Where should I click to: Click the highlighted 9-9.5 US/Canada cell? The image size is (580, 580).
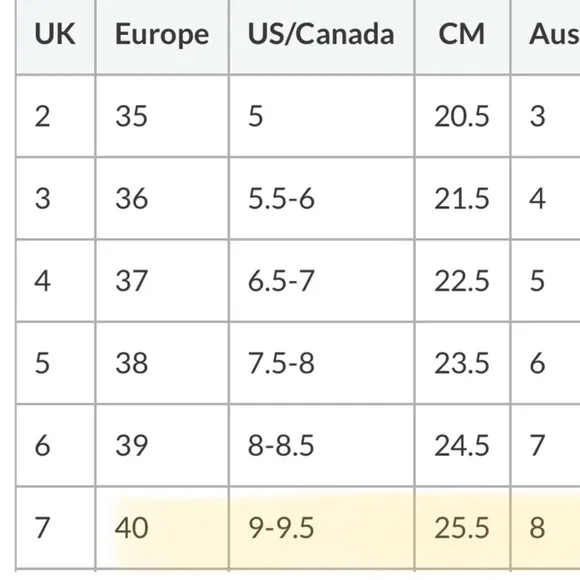pyautogui.click(x=321, y=528)
